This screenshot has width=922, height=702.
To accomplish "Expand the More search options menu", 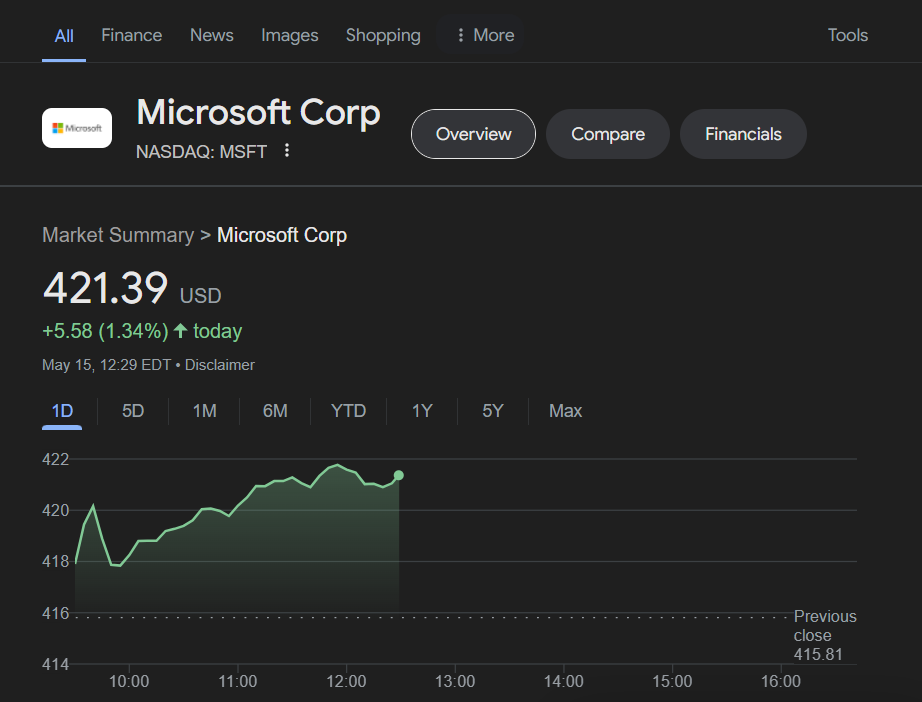I will point(484,35).
